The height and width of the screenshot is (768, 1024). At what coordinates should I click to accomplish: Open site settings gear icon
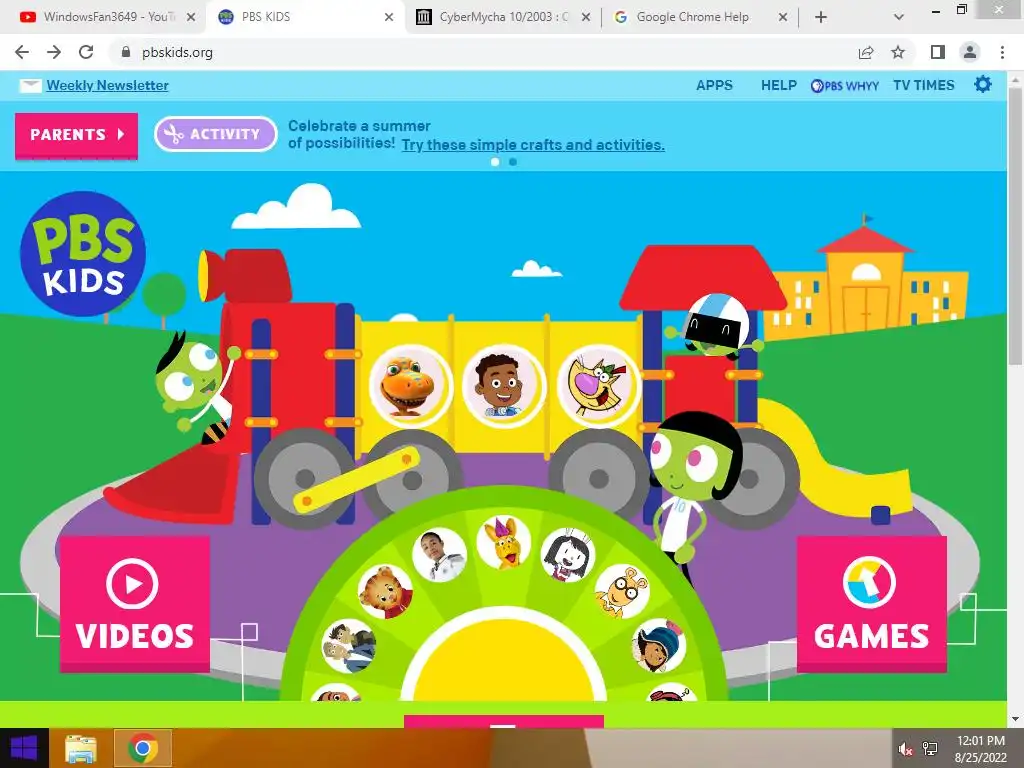(983, 84)
